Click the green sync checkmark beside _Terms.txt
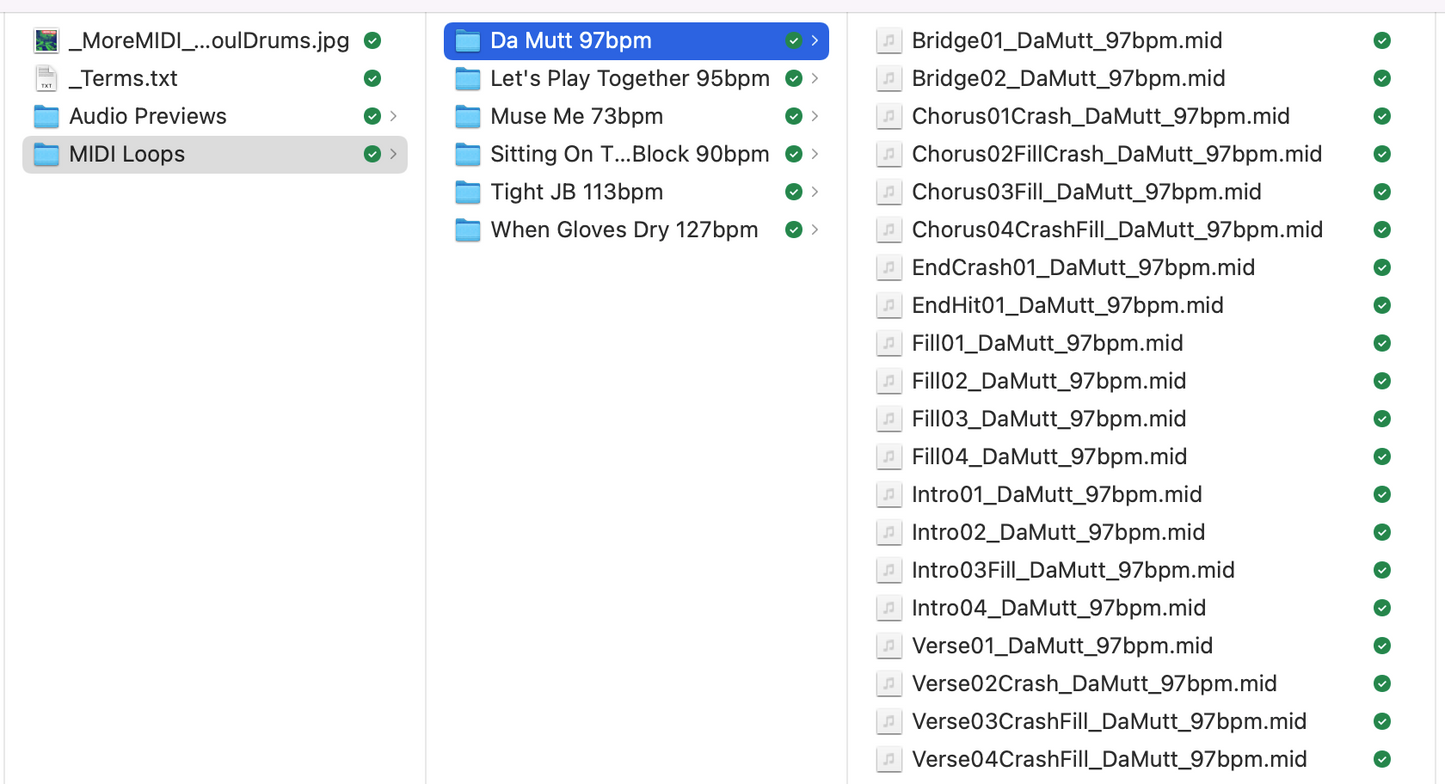 (372, 79)
